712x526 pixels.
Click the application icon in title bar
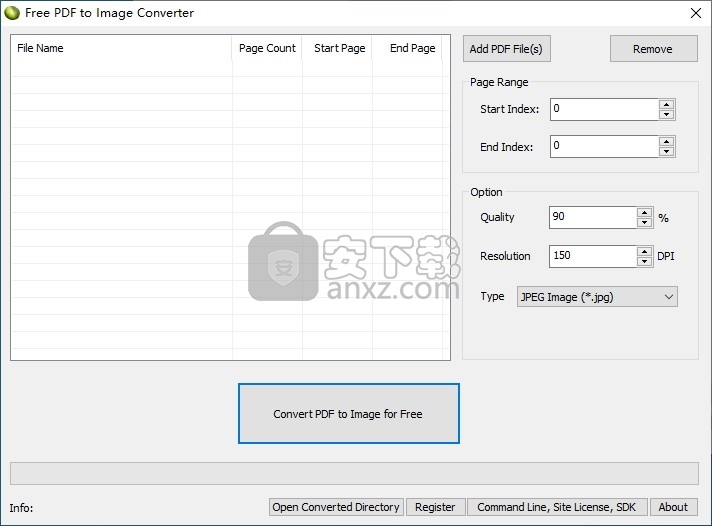pyautogui.click(x=12, y=13)
